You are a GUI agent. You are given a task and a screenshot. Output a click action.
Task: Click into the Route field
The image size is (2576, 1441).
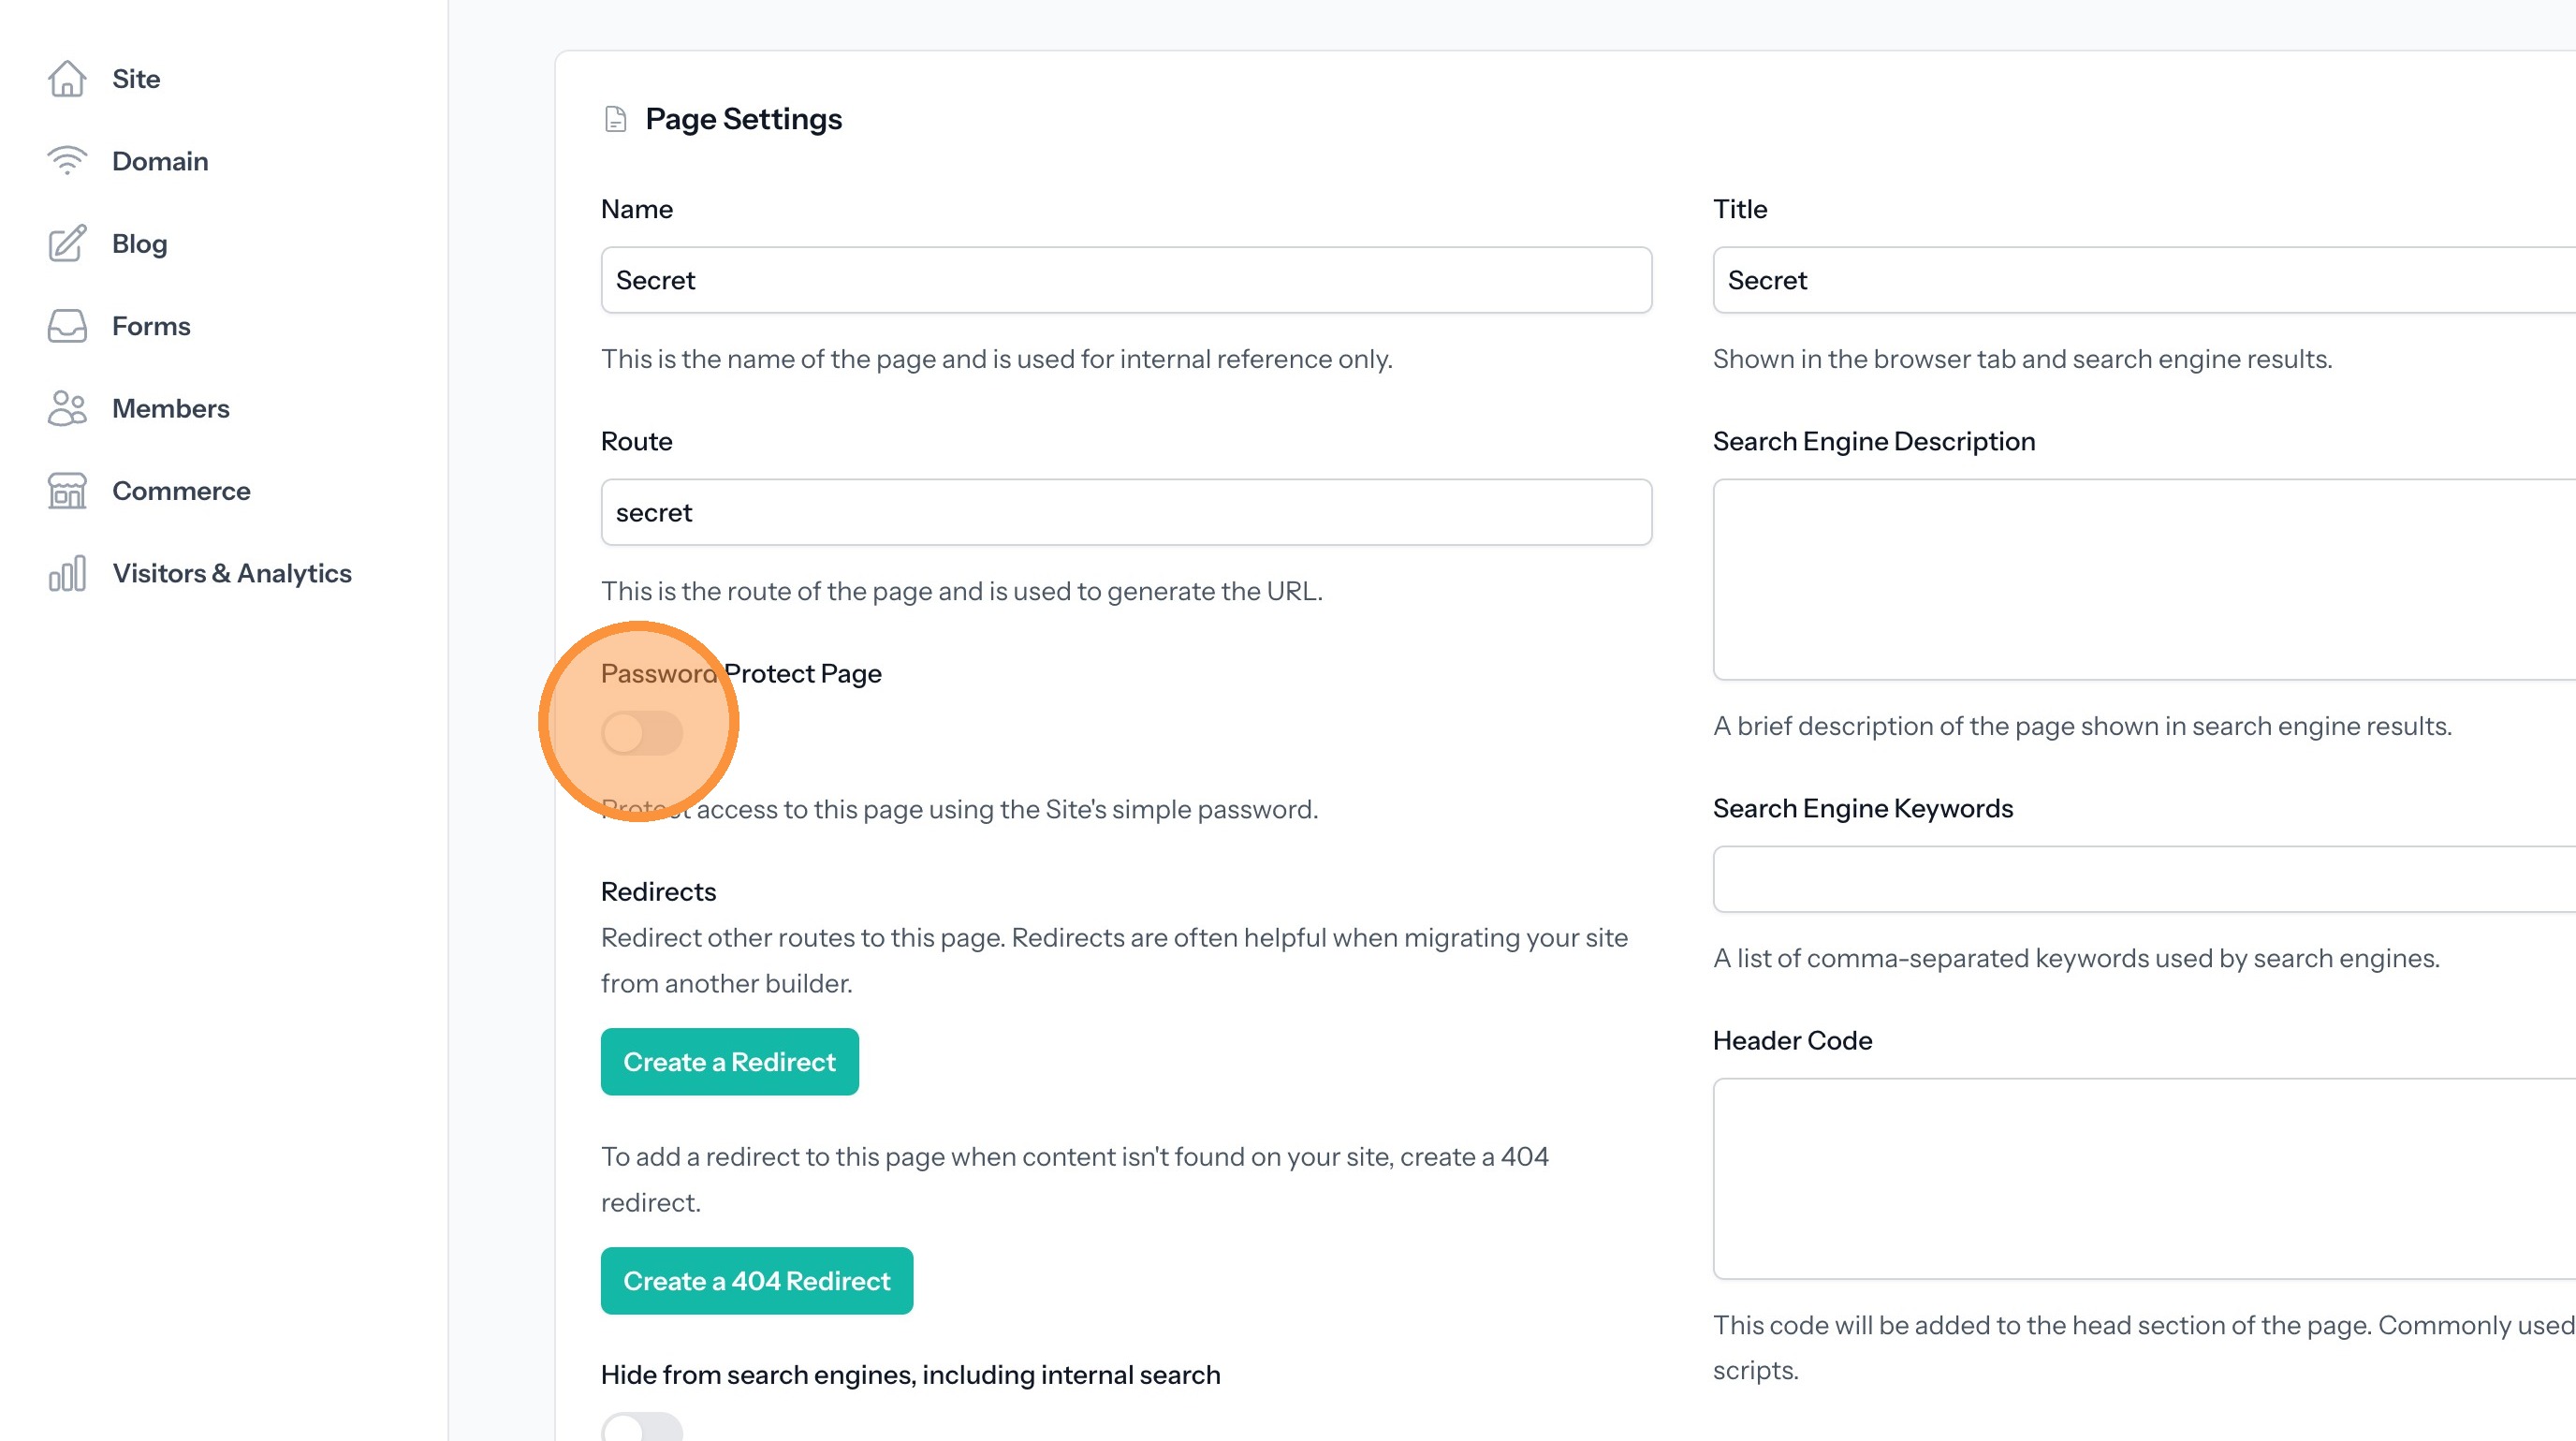1126,512
